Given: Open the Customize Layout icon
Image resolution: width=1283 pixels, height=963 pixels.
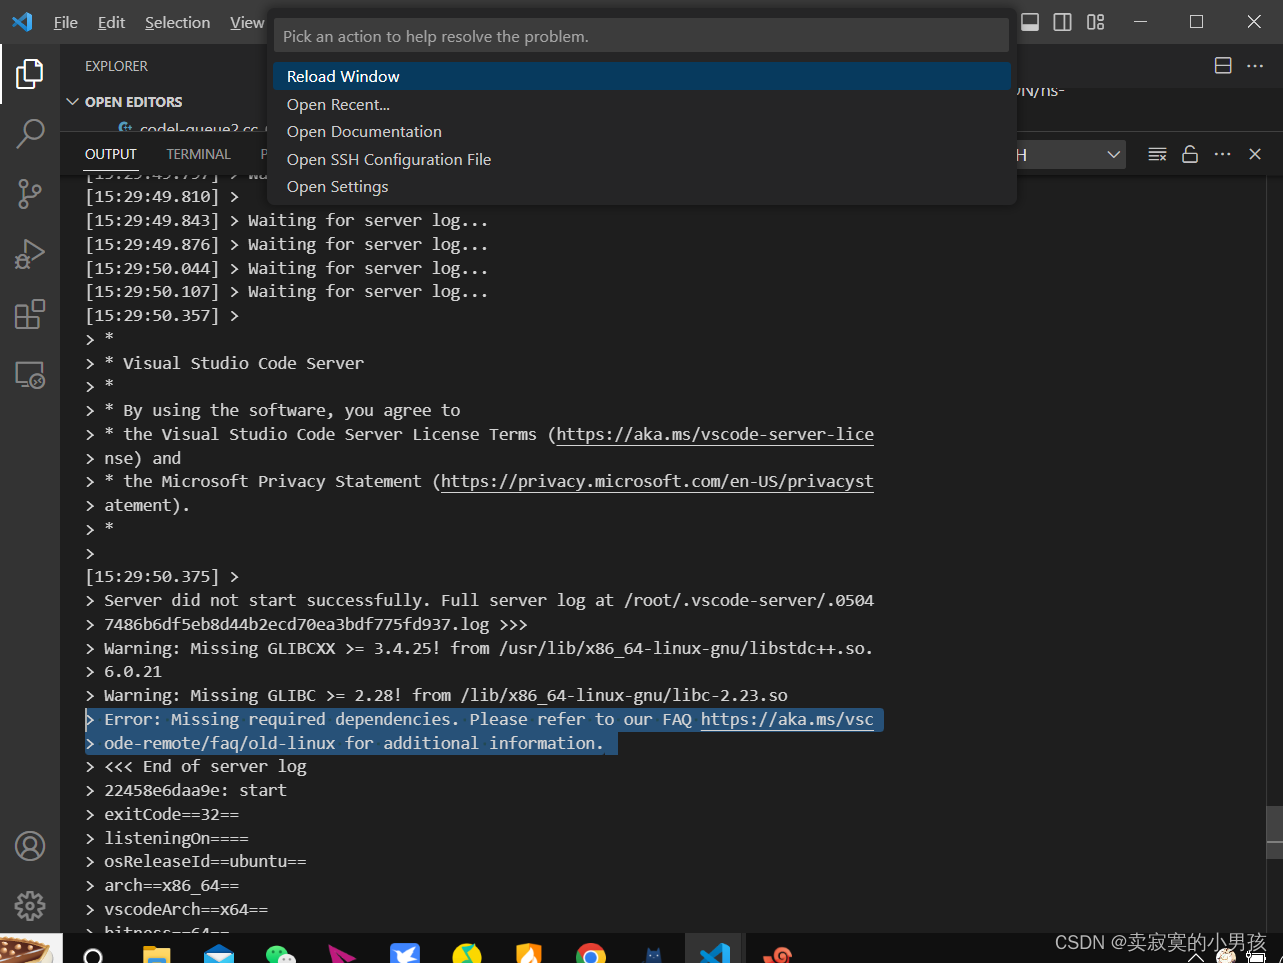Looking at the screenshot, I should coord(1096,22).
